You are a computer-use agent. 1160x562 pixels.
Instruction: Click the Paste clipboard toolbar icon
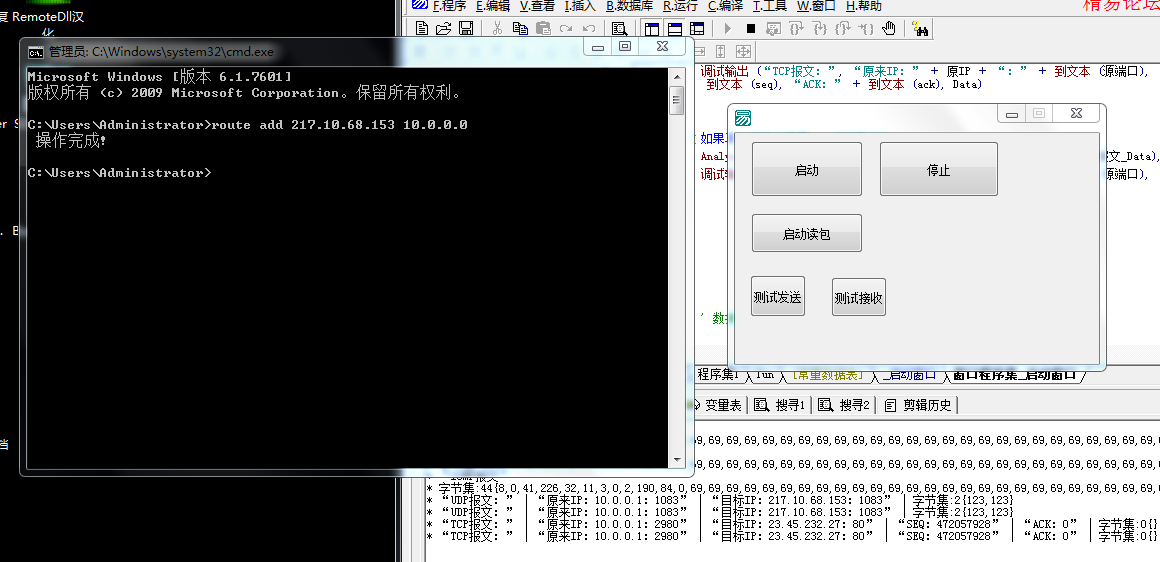[x=543, y=29]
